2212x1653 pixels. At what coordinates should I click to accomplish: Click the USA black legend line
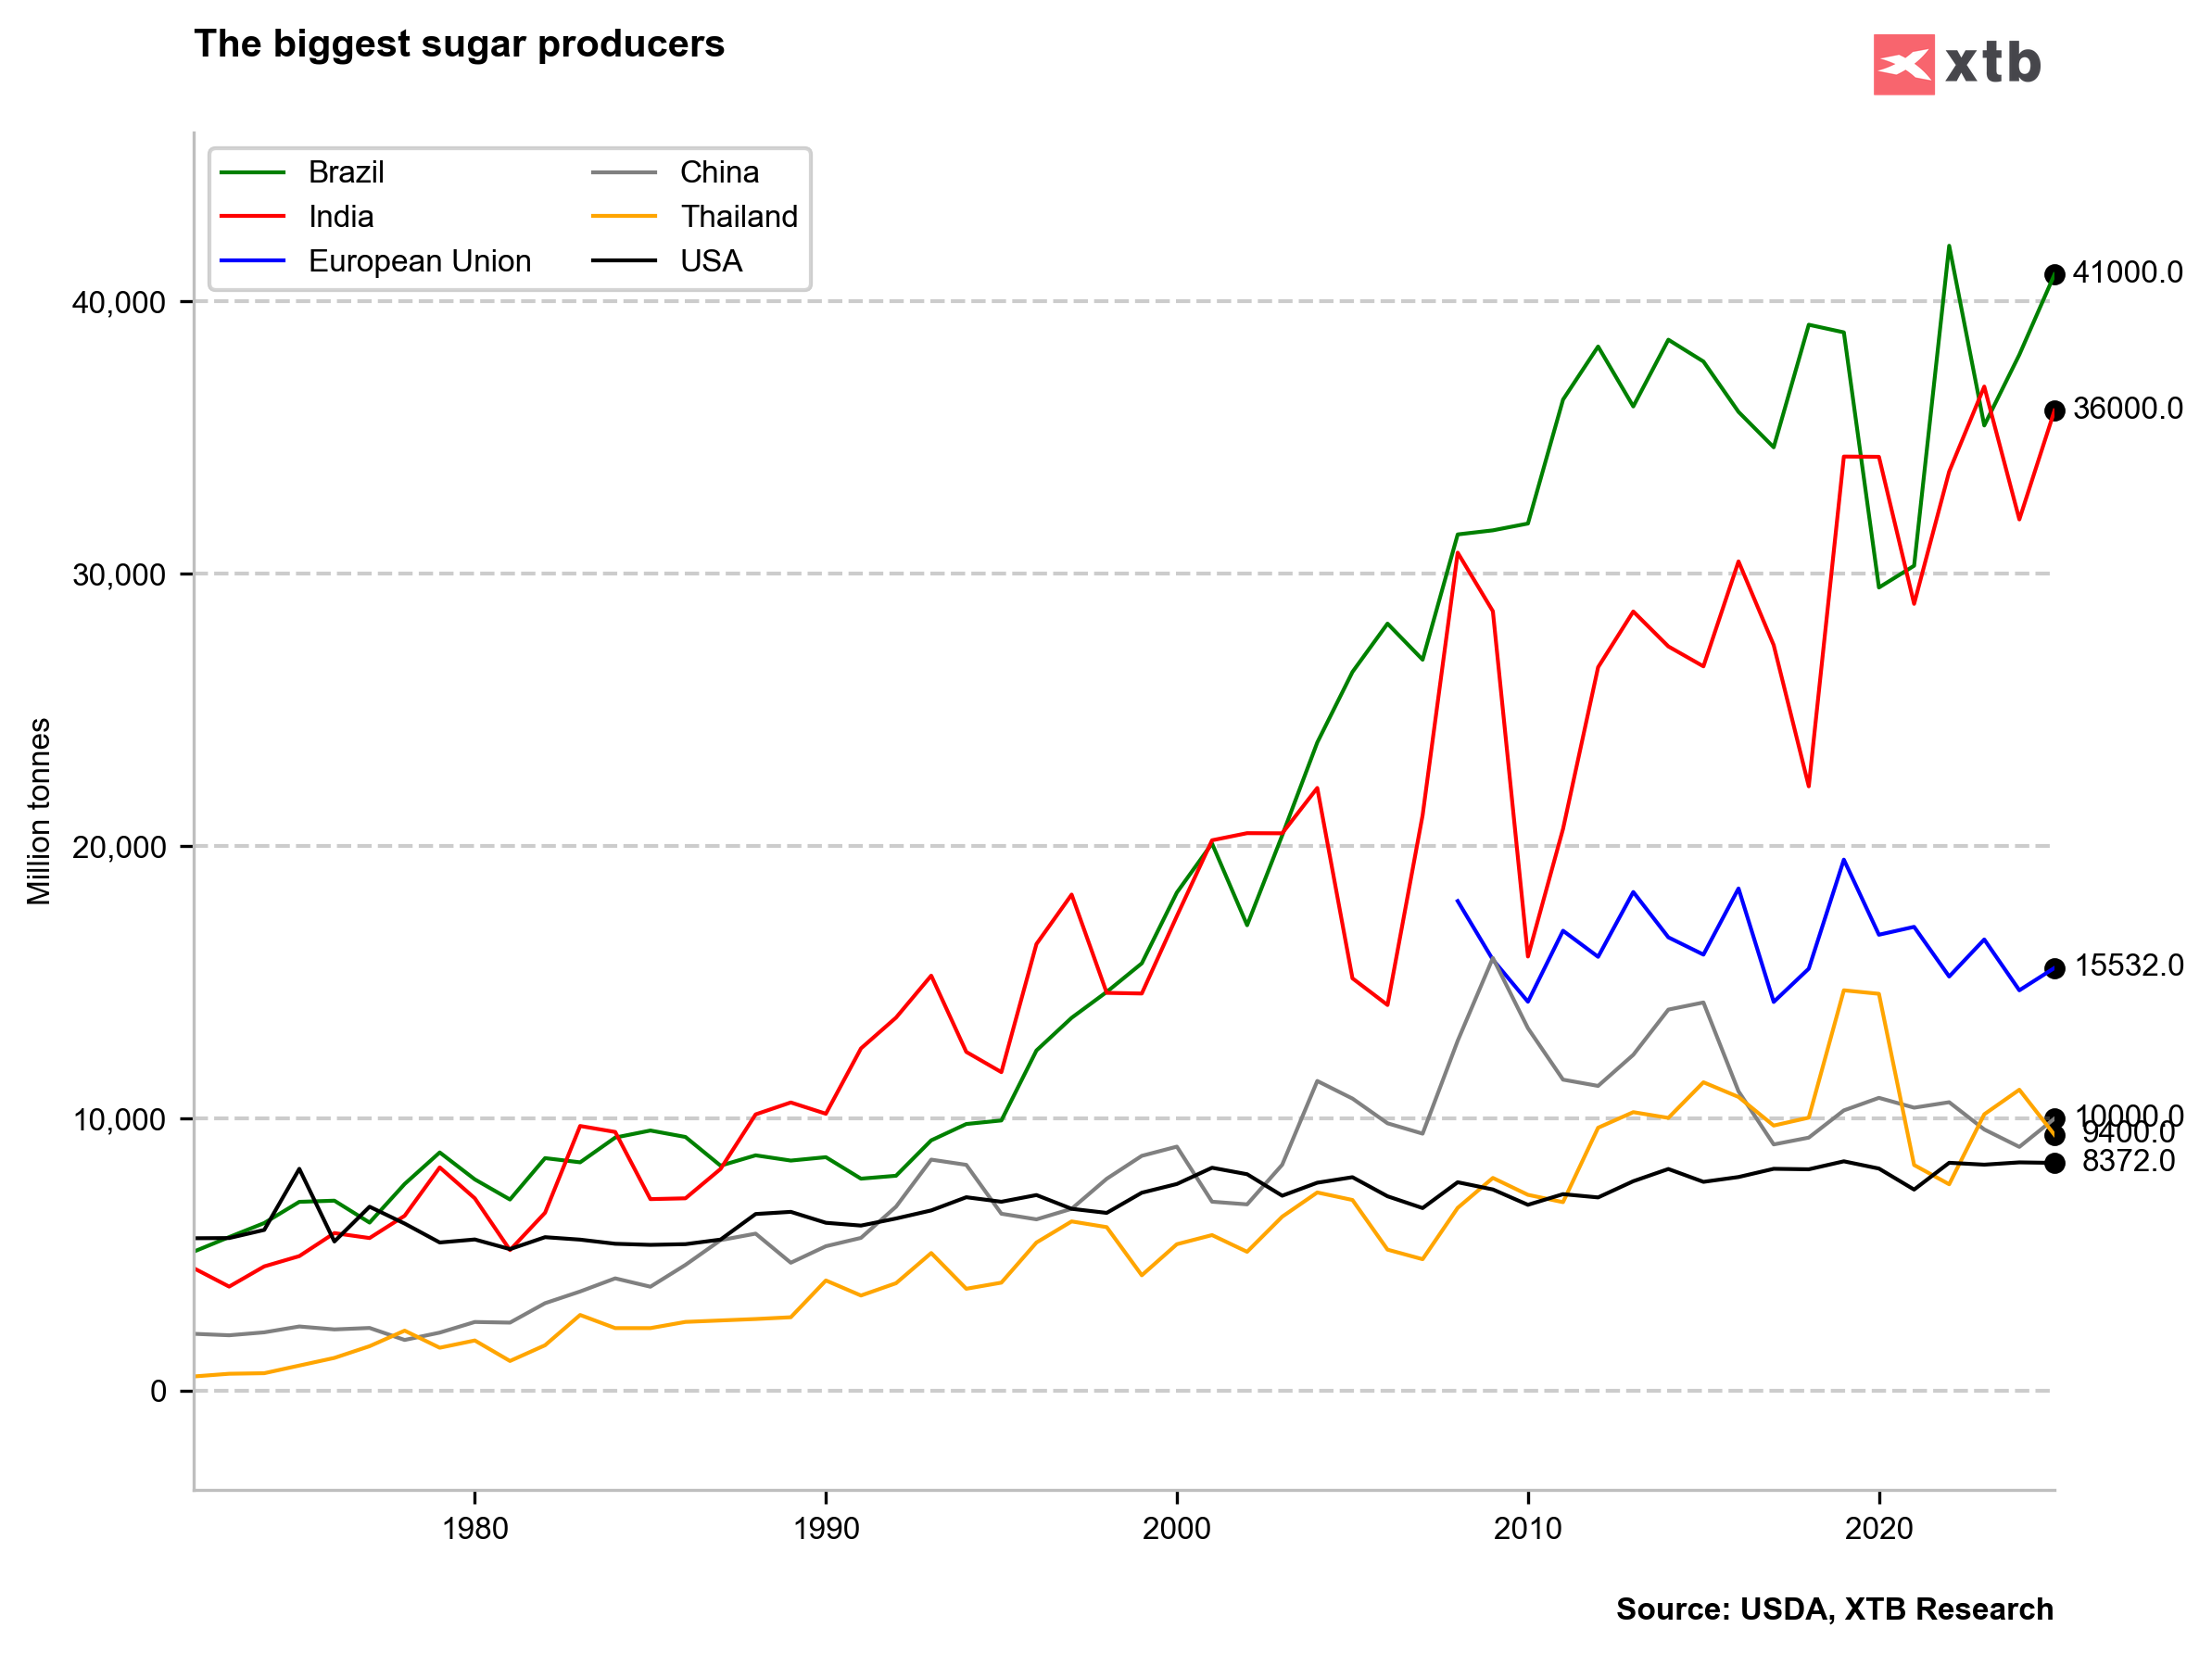pyautogui.click(x=624, y=261)
